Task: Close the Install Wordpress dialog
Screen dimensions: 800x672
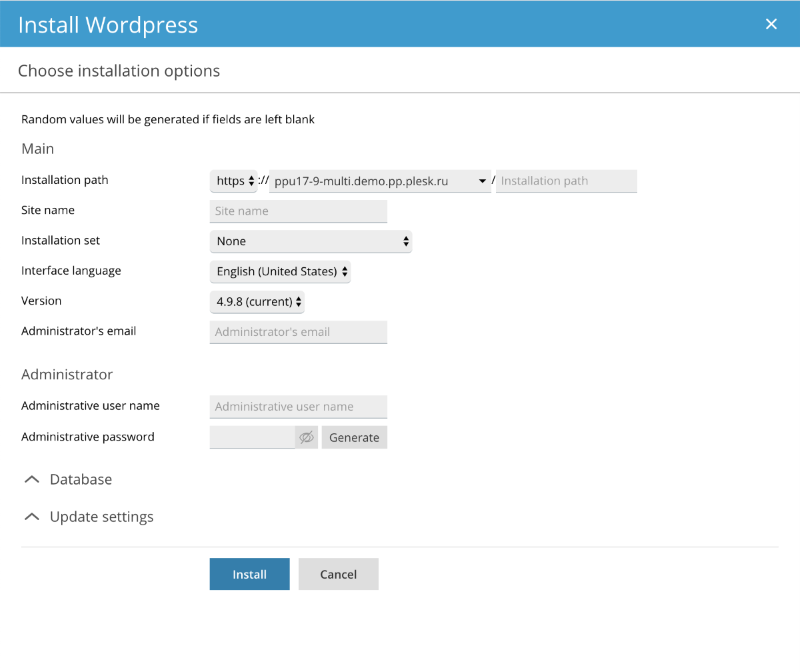Action: pos(771,24)
